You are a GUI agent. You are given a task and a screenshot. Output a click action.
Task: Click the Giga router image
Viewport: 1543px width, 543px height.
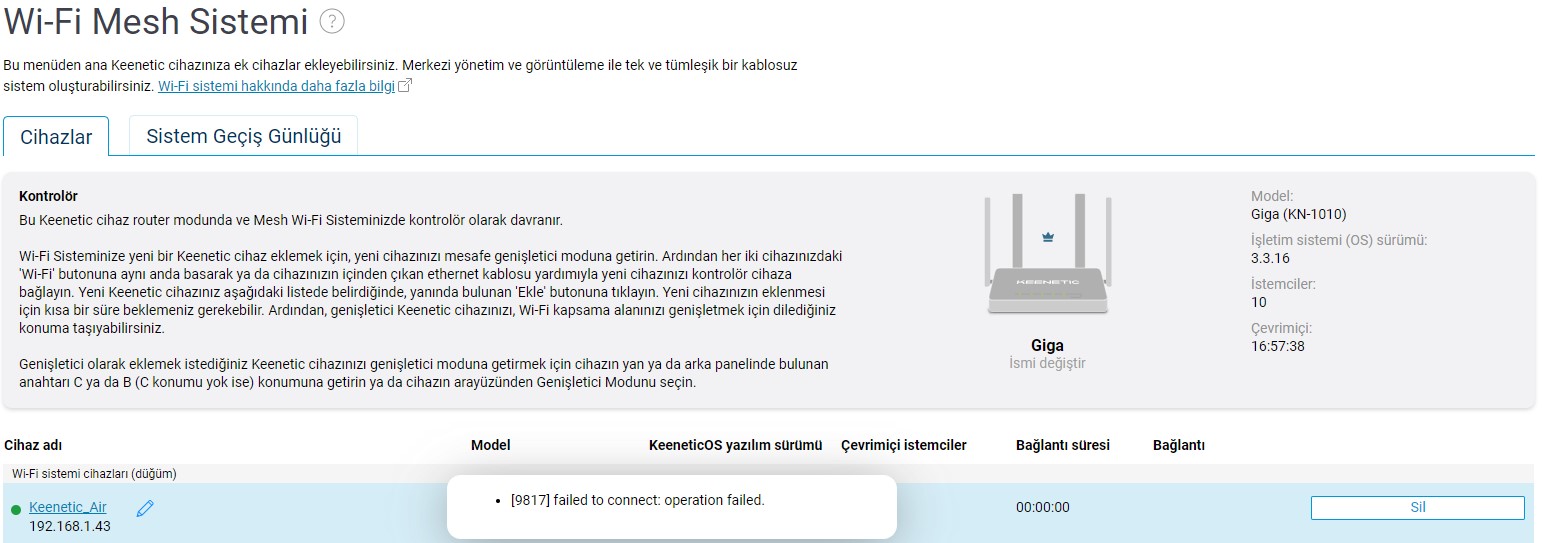click(x=1047, y=256)
